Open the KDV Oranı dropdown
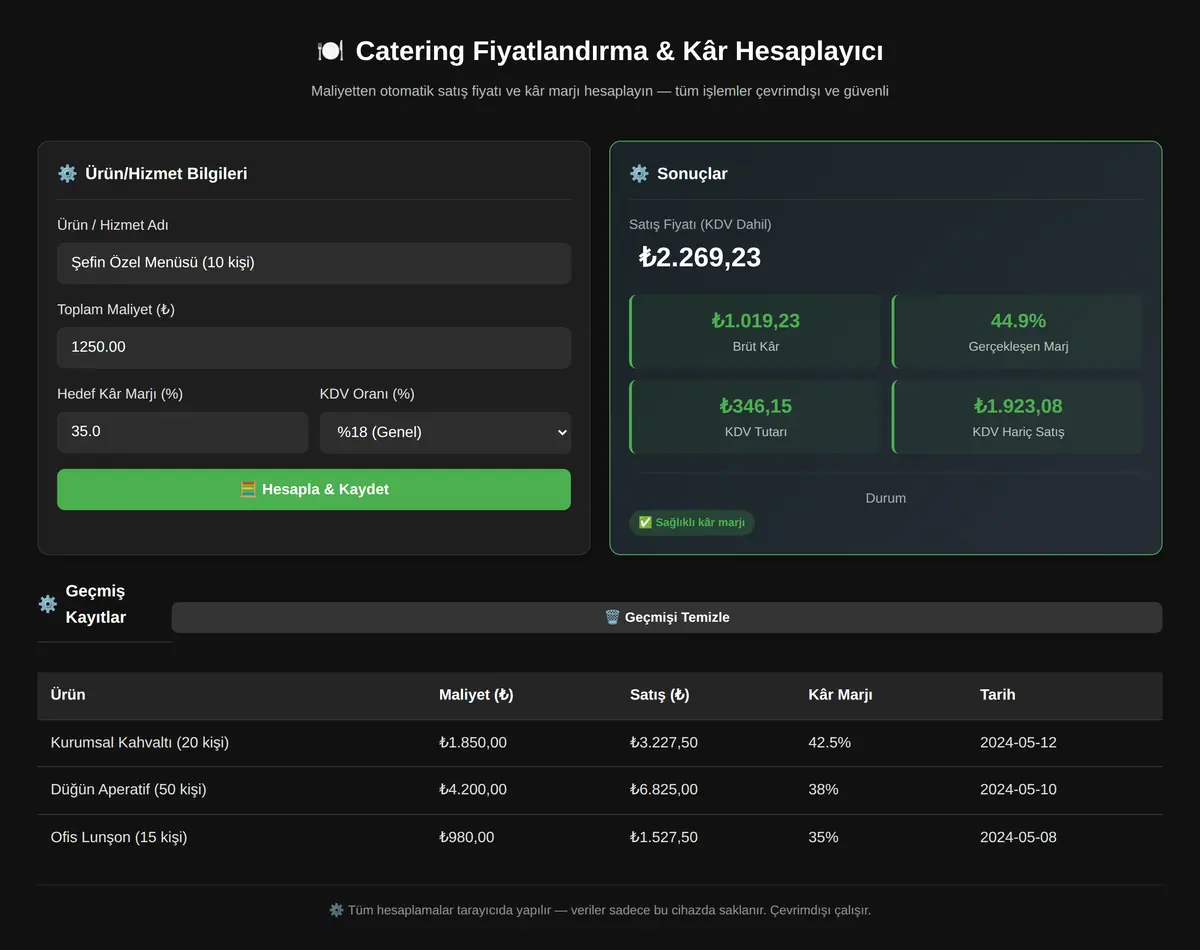 click(445, 432)
